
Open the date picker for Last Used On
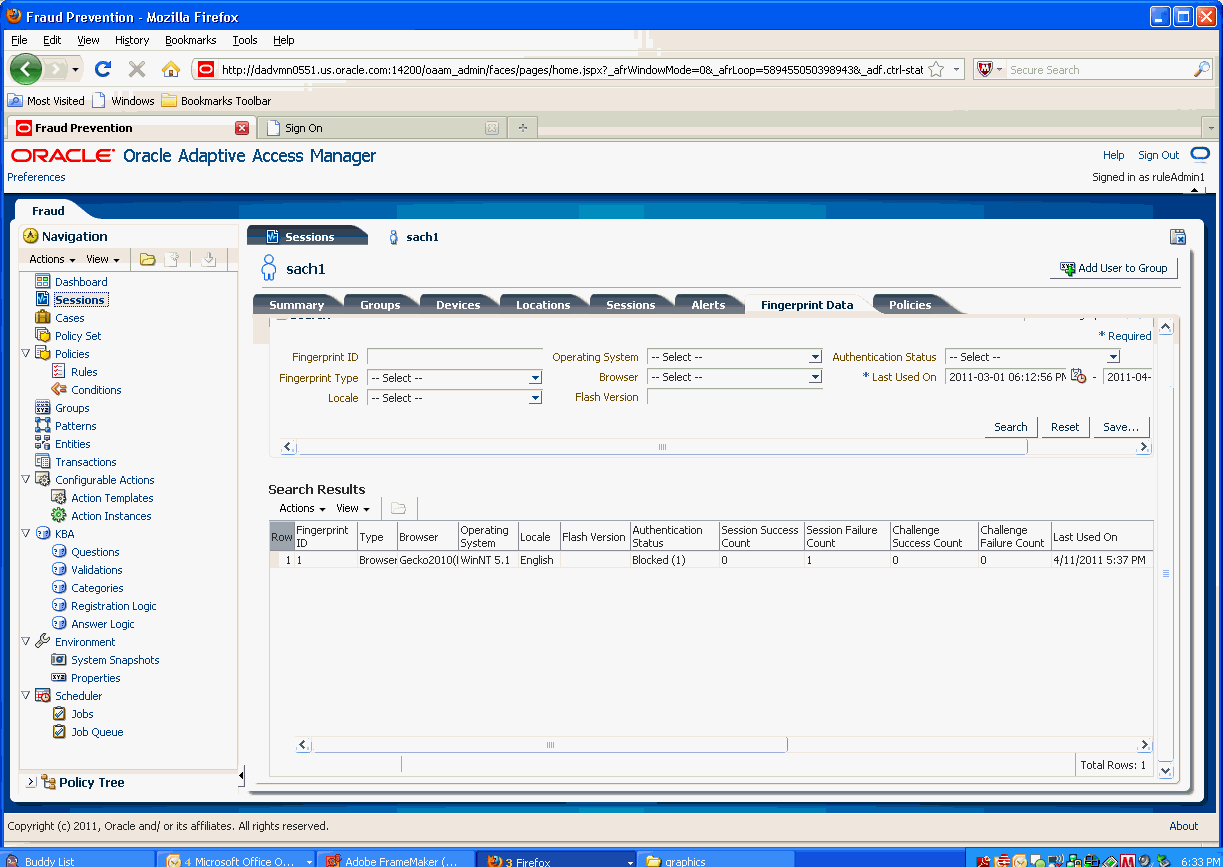point(1080,375)
